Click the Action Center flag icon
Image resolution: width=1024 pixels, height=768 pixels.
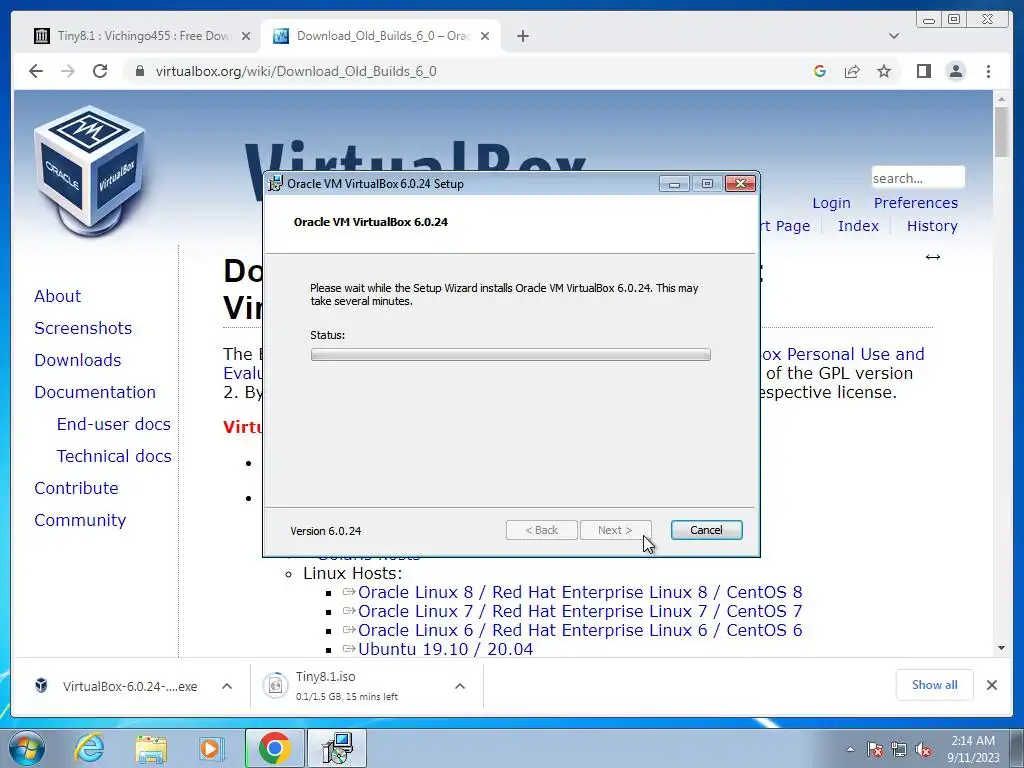pyautogui.click(x=875, y=749)
